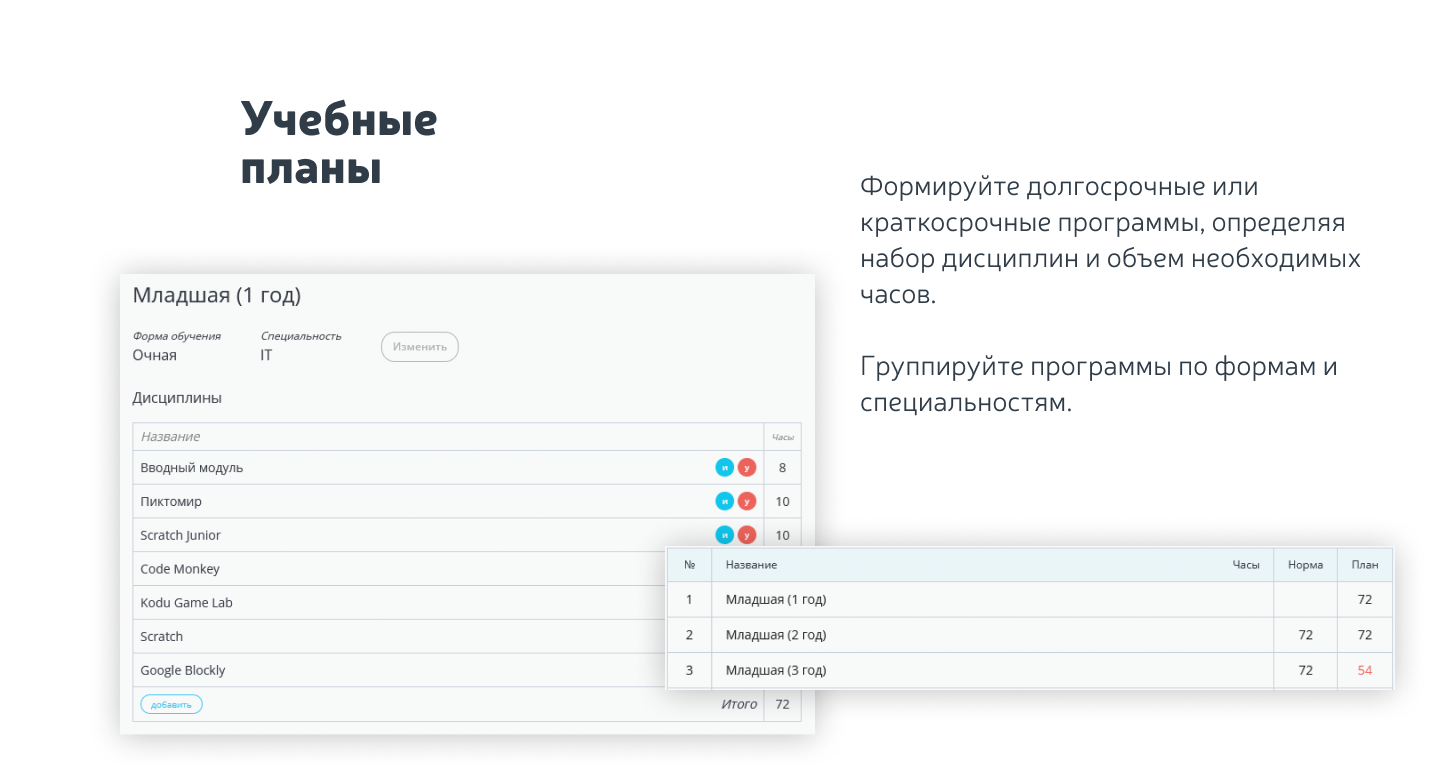Click the Очная value under Форма обучения
Viewport: 1440px width, 780px height.
click(155, 355)
